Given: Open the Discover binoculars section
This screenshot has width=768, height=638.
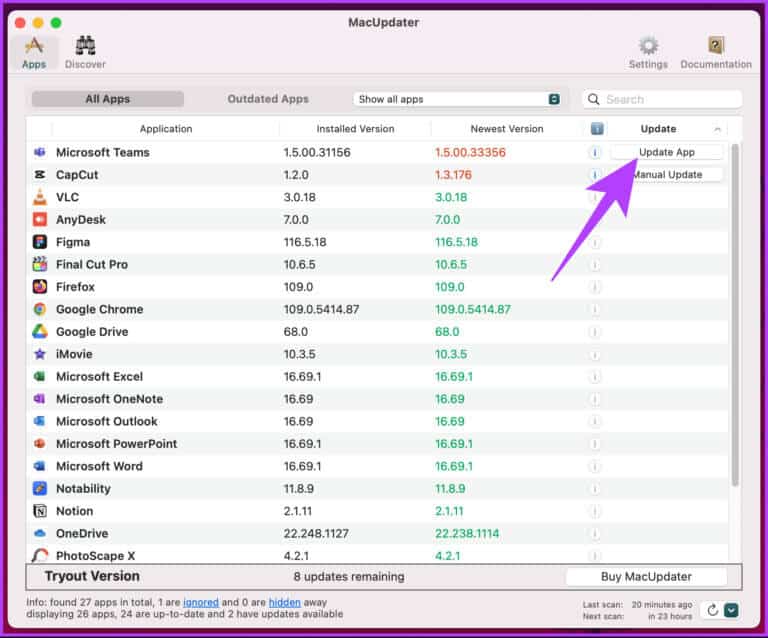Looking at the screenshot, I should [85, 53].
